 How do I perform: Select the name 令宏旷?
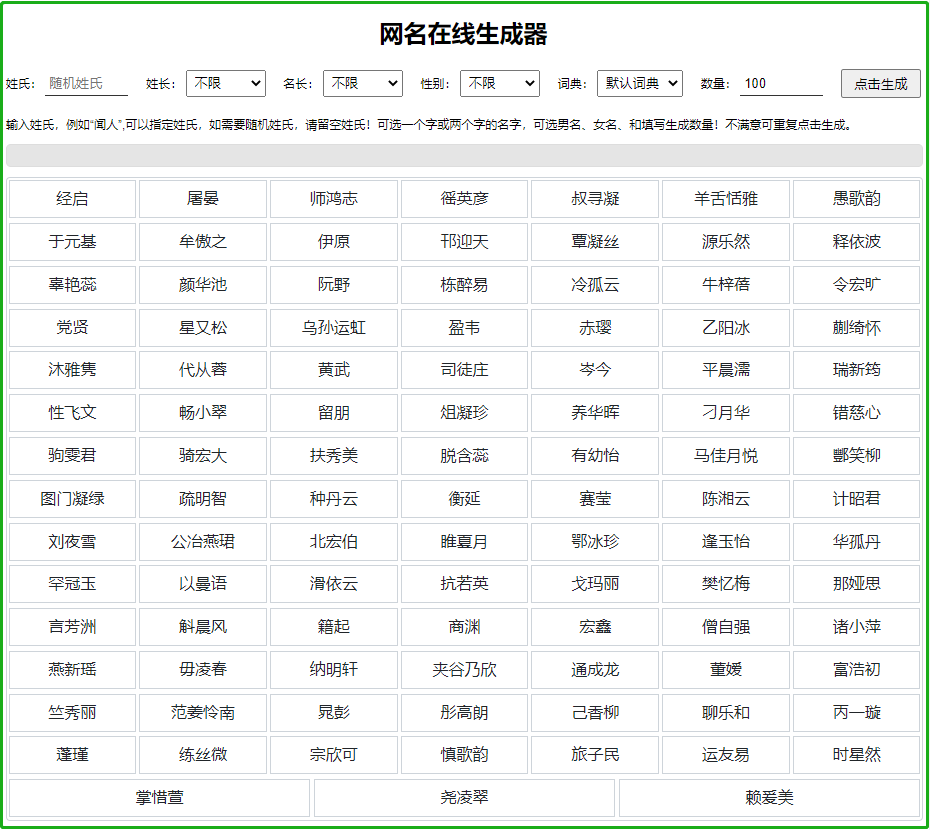pyautogui.click(x=856, y=285)
